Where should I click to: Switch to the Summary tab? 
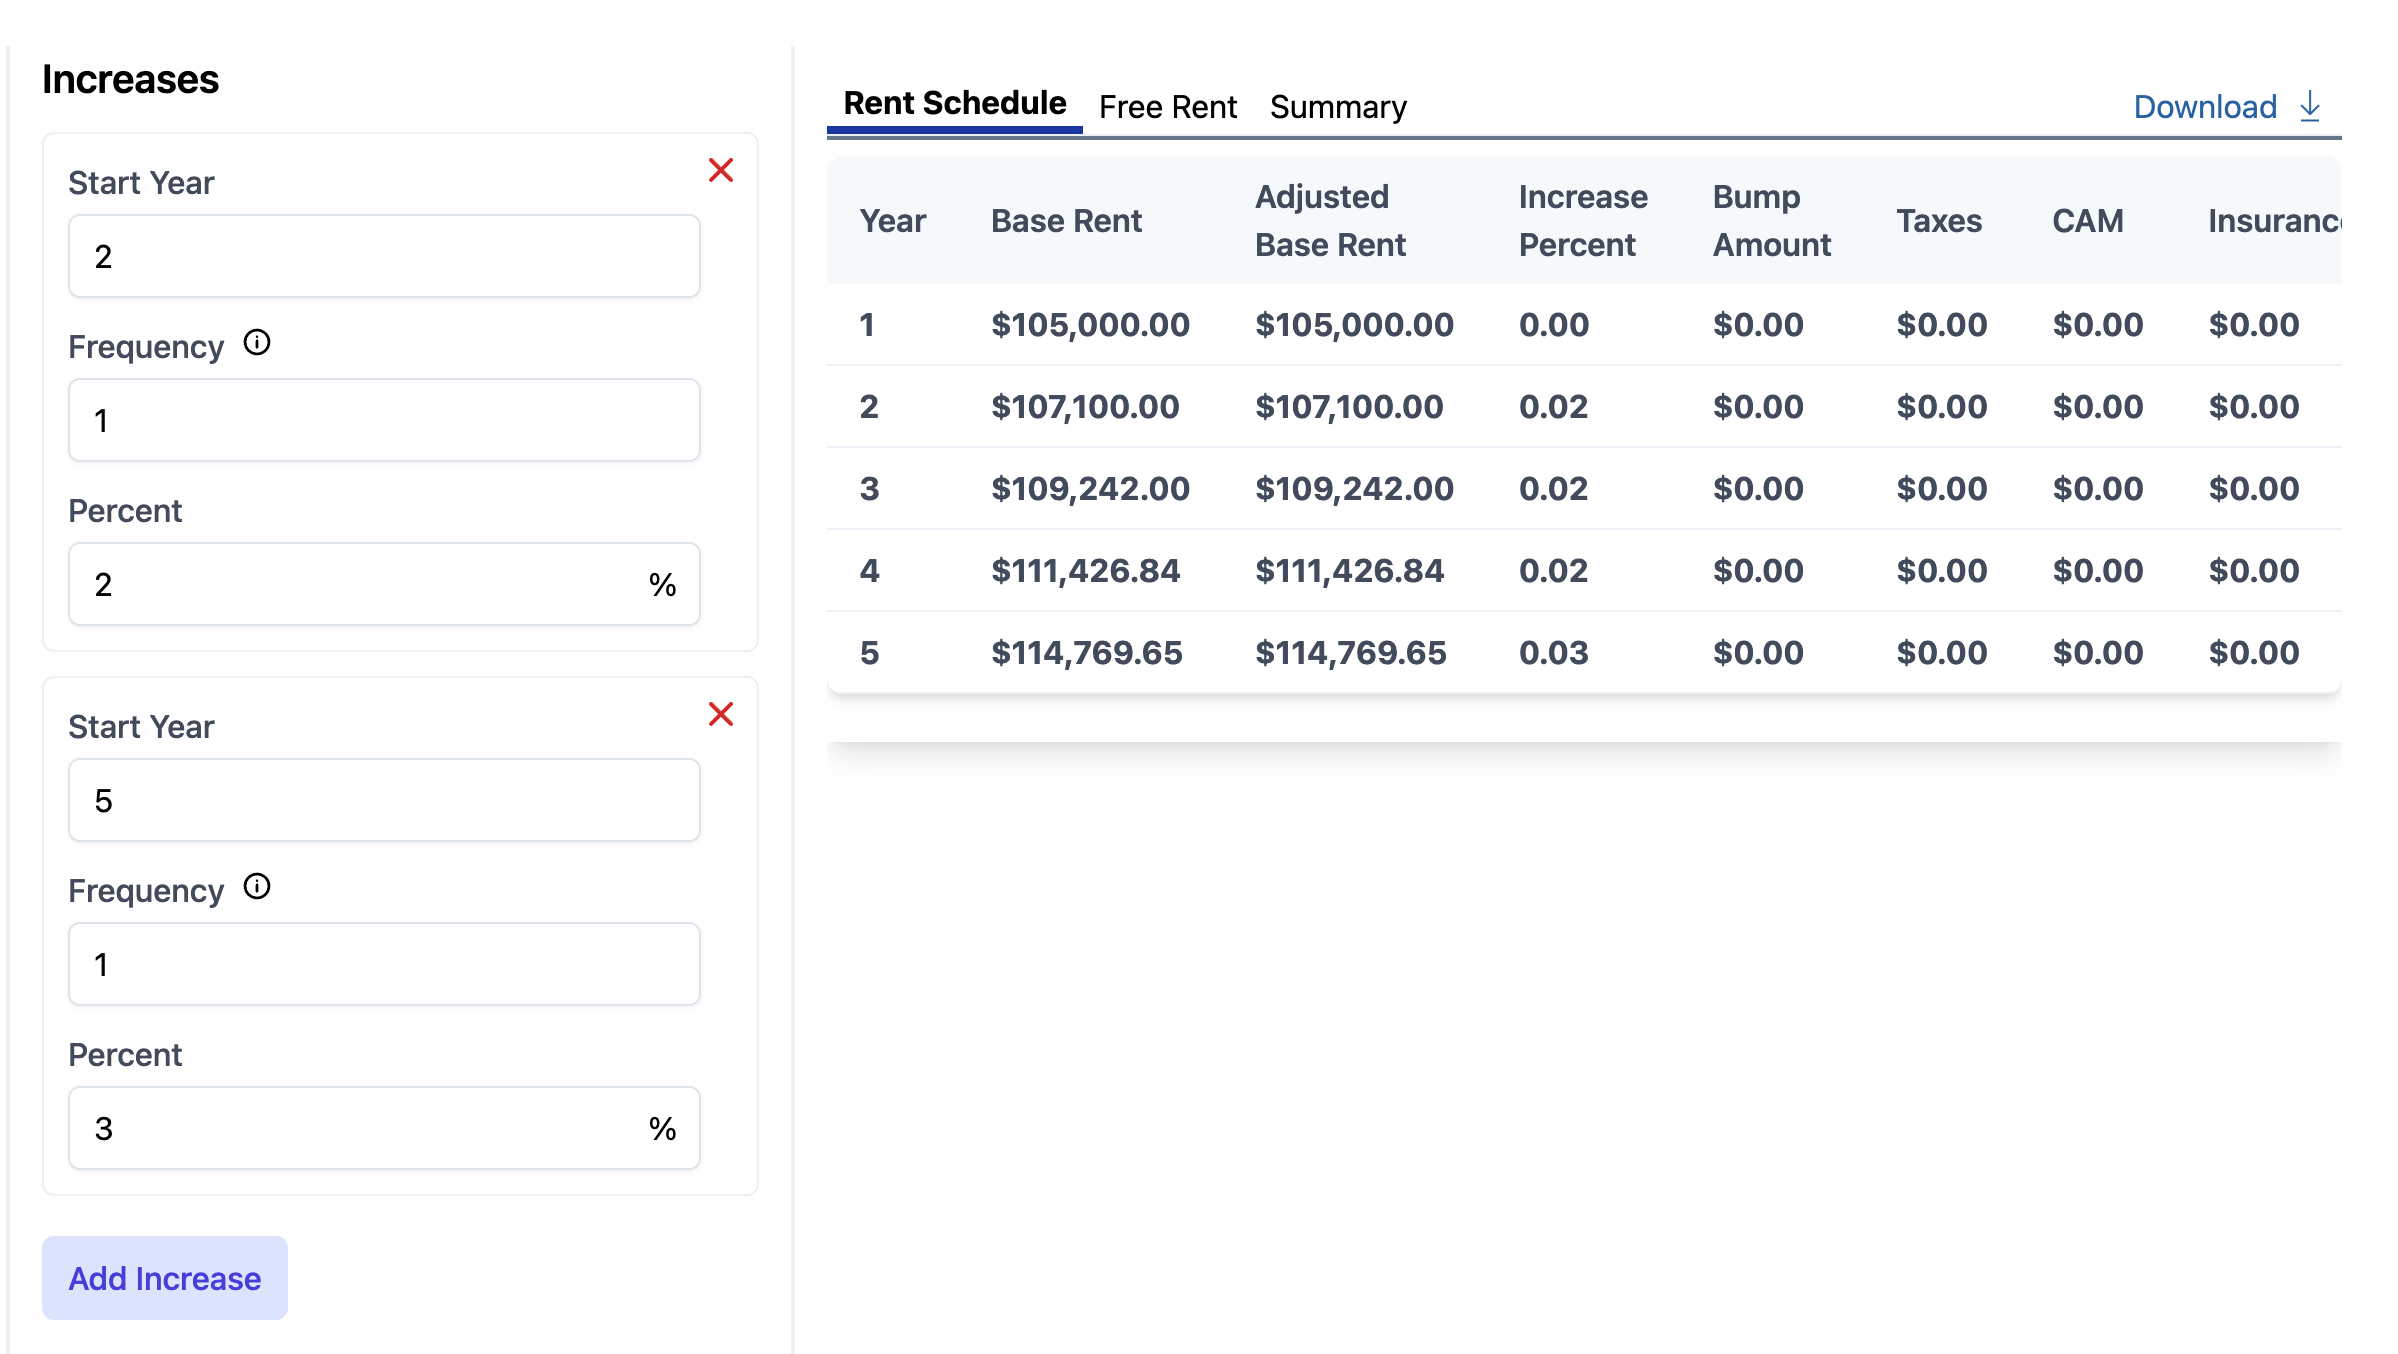point(1338,106)
